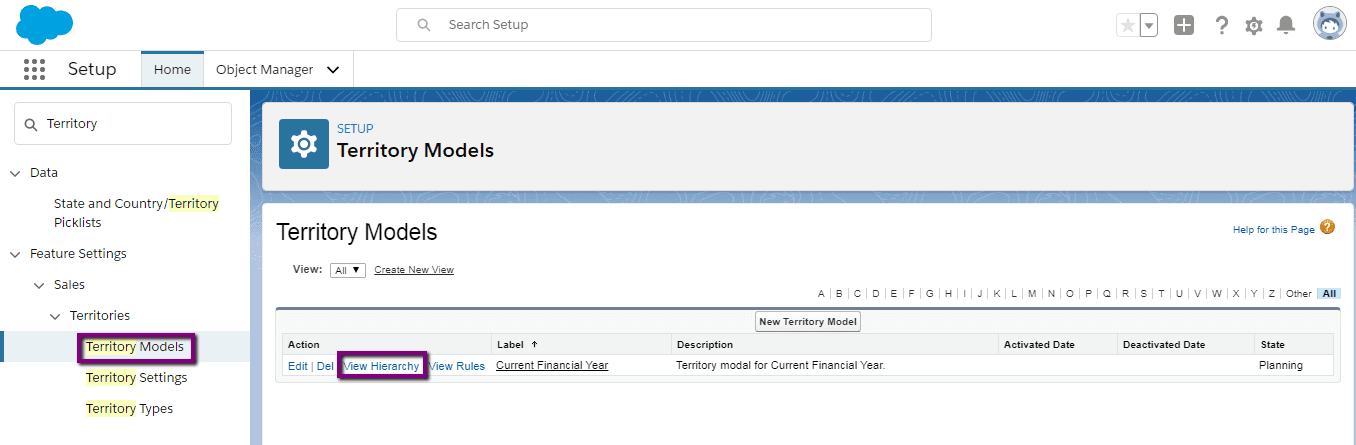Collapse the Feature Settings section

tap(15, 254)
